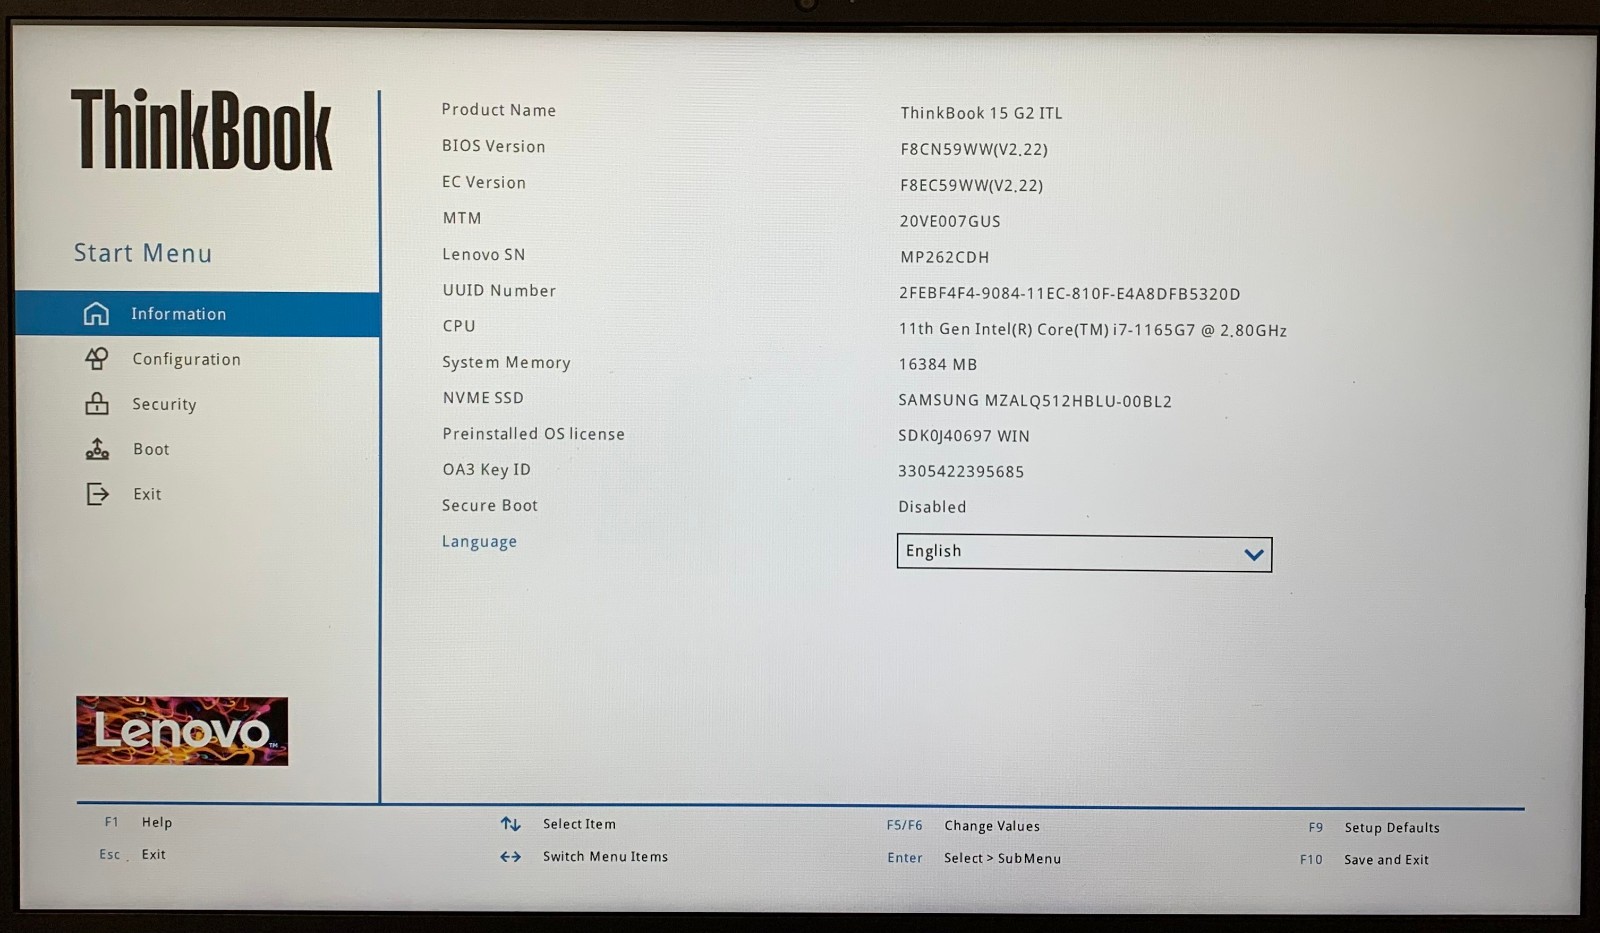The image size is (1600, 933).
Task: Click the EC Version label
Action: pyautogui.click(x=484, y=182)
